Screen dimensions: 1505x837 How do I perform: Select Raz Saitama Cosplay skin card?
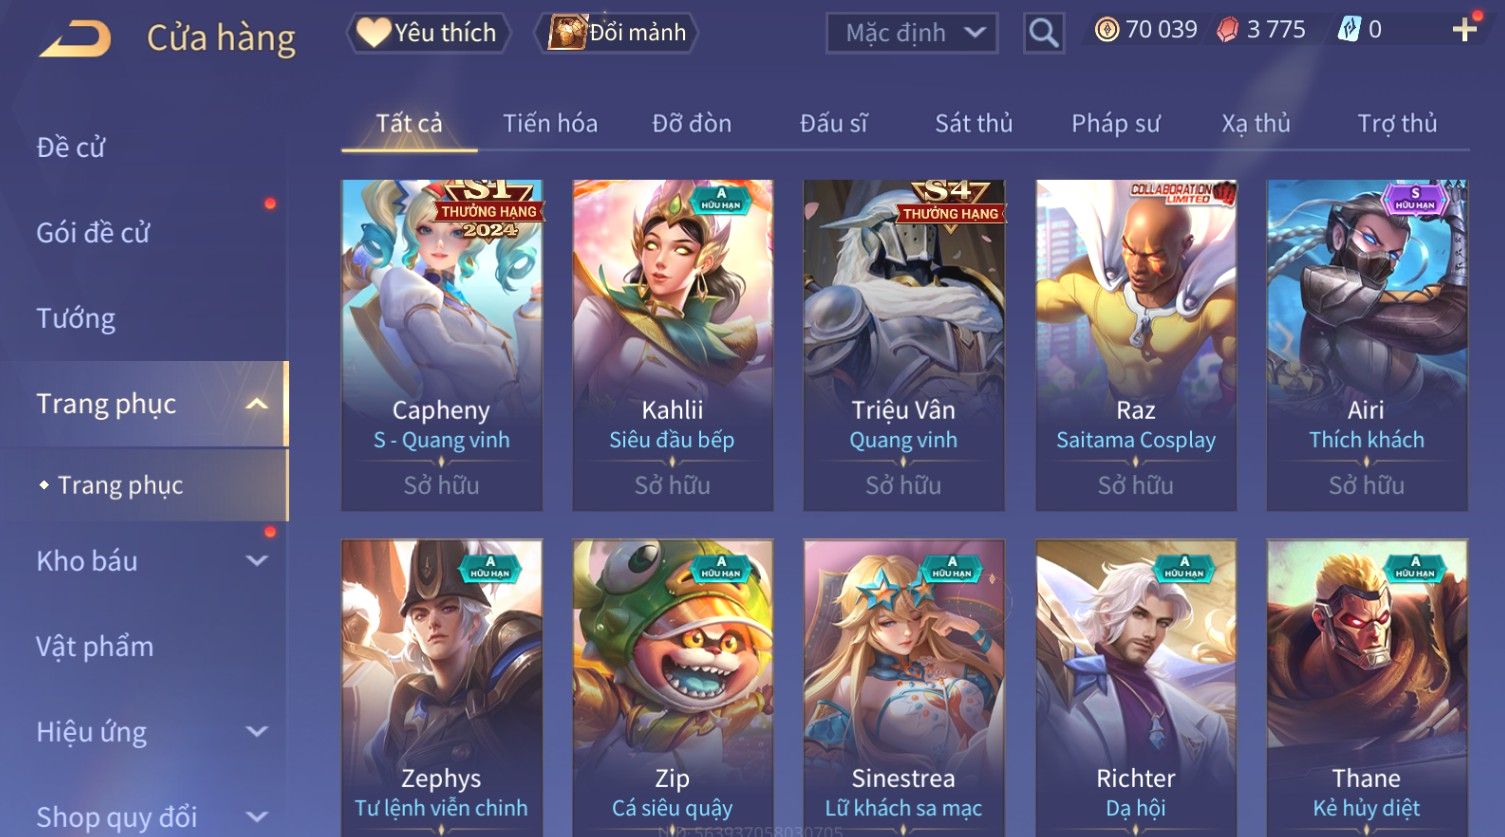click(x=1136, y=346)
